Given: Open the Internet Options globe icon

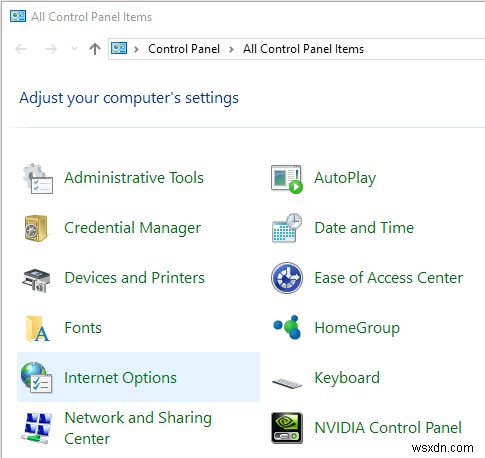Looking at the screenshot, I should (x=36, y=378).
